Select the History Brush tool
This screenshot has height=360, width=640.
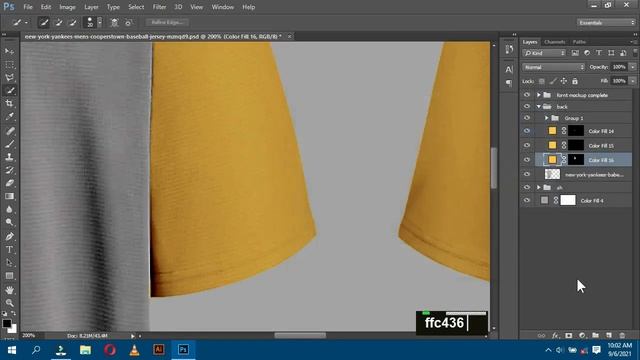click(9, 170)
